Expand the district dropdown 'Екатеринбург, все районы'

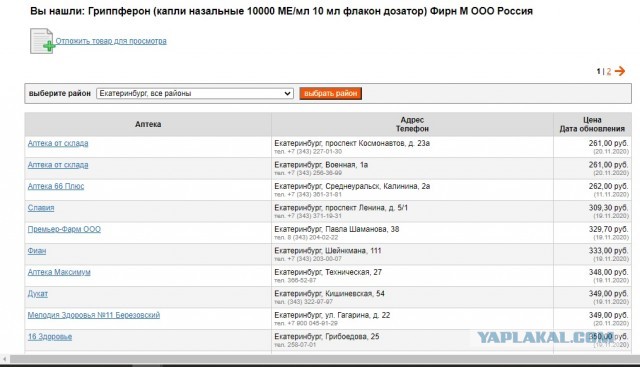click(195, 93)
